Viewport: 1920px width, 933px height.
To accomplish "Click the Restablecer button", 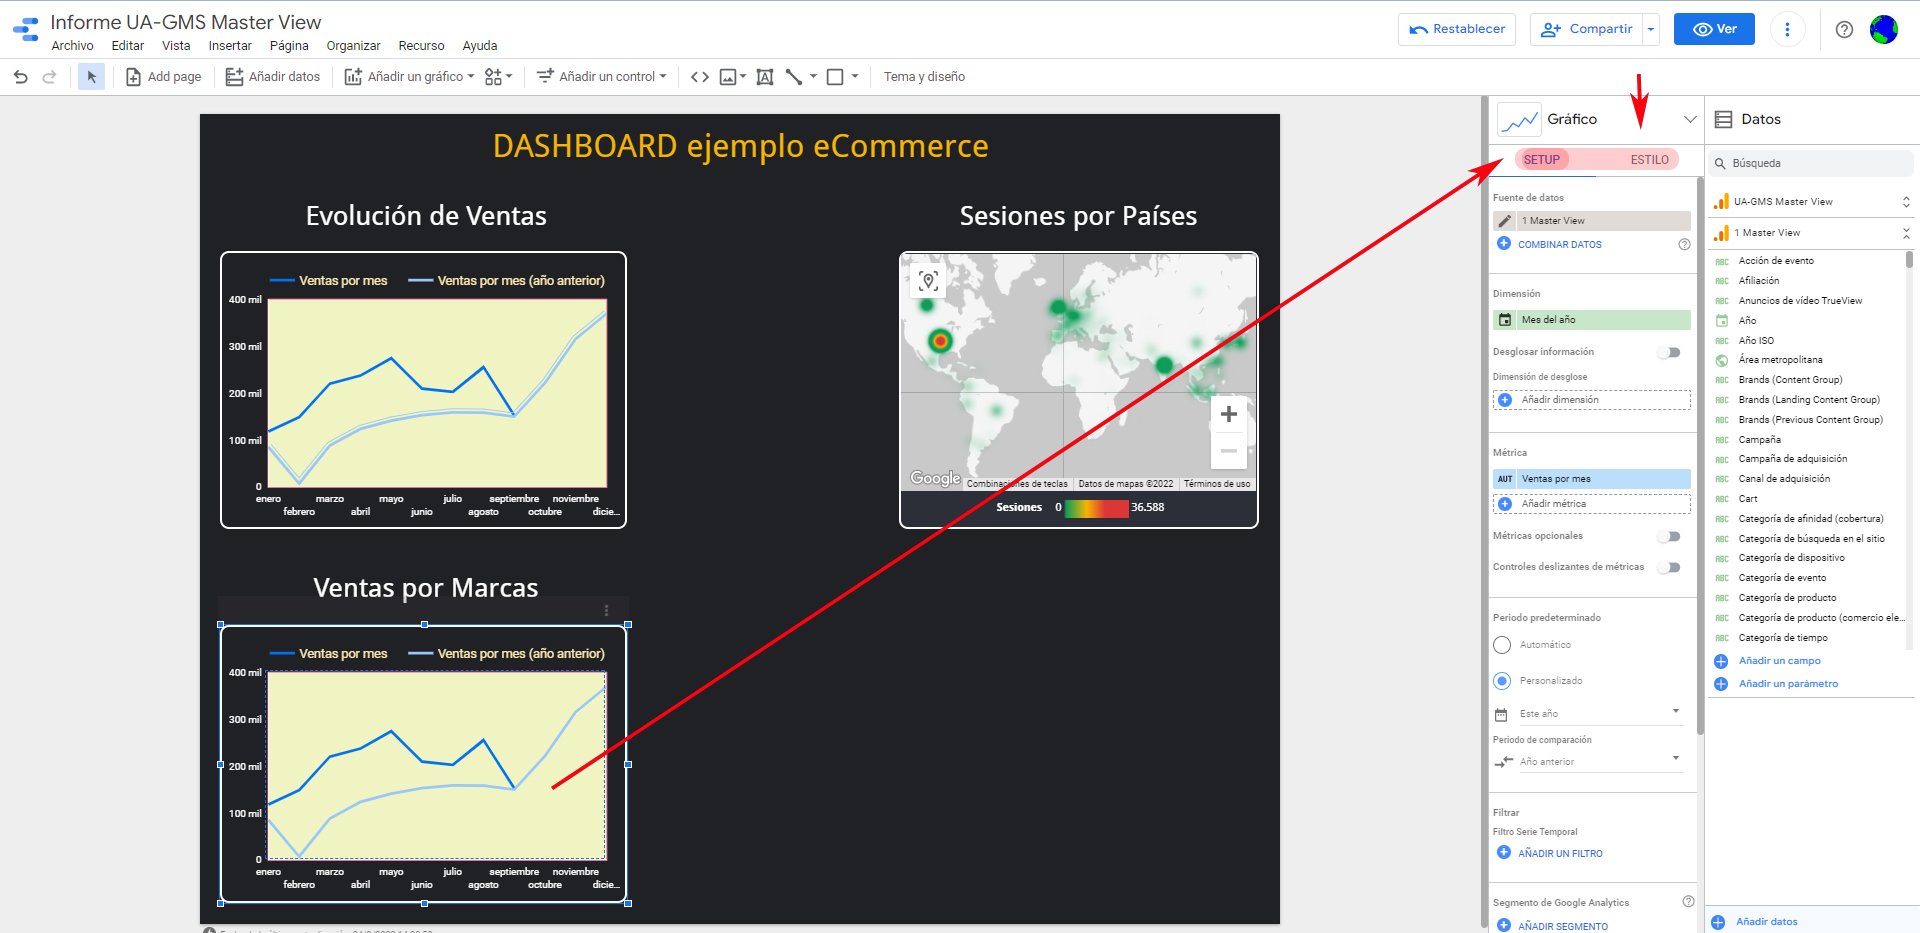I will [x=1457, y=29].
